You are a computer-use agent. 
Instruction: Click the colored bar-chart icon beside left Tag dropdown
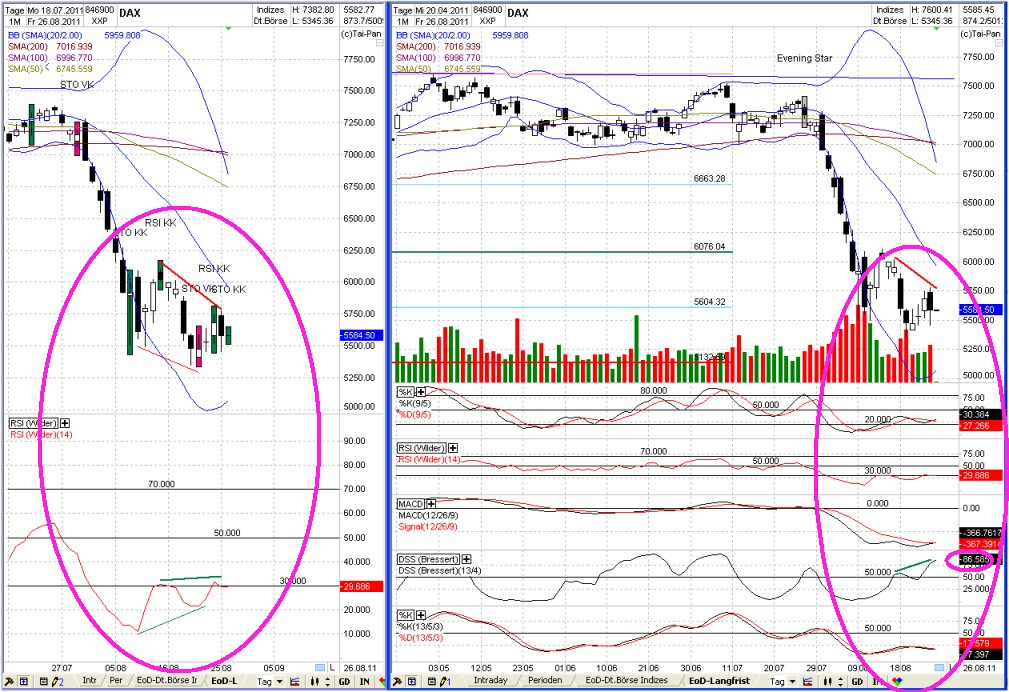tap(296, 681)
